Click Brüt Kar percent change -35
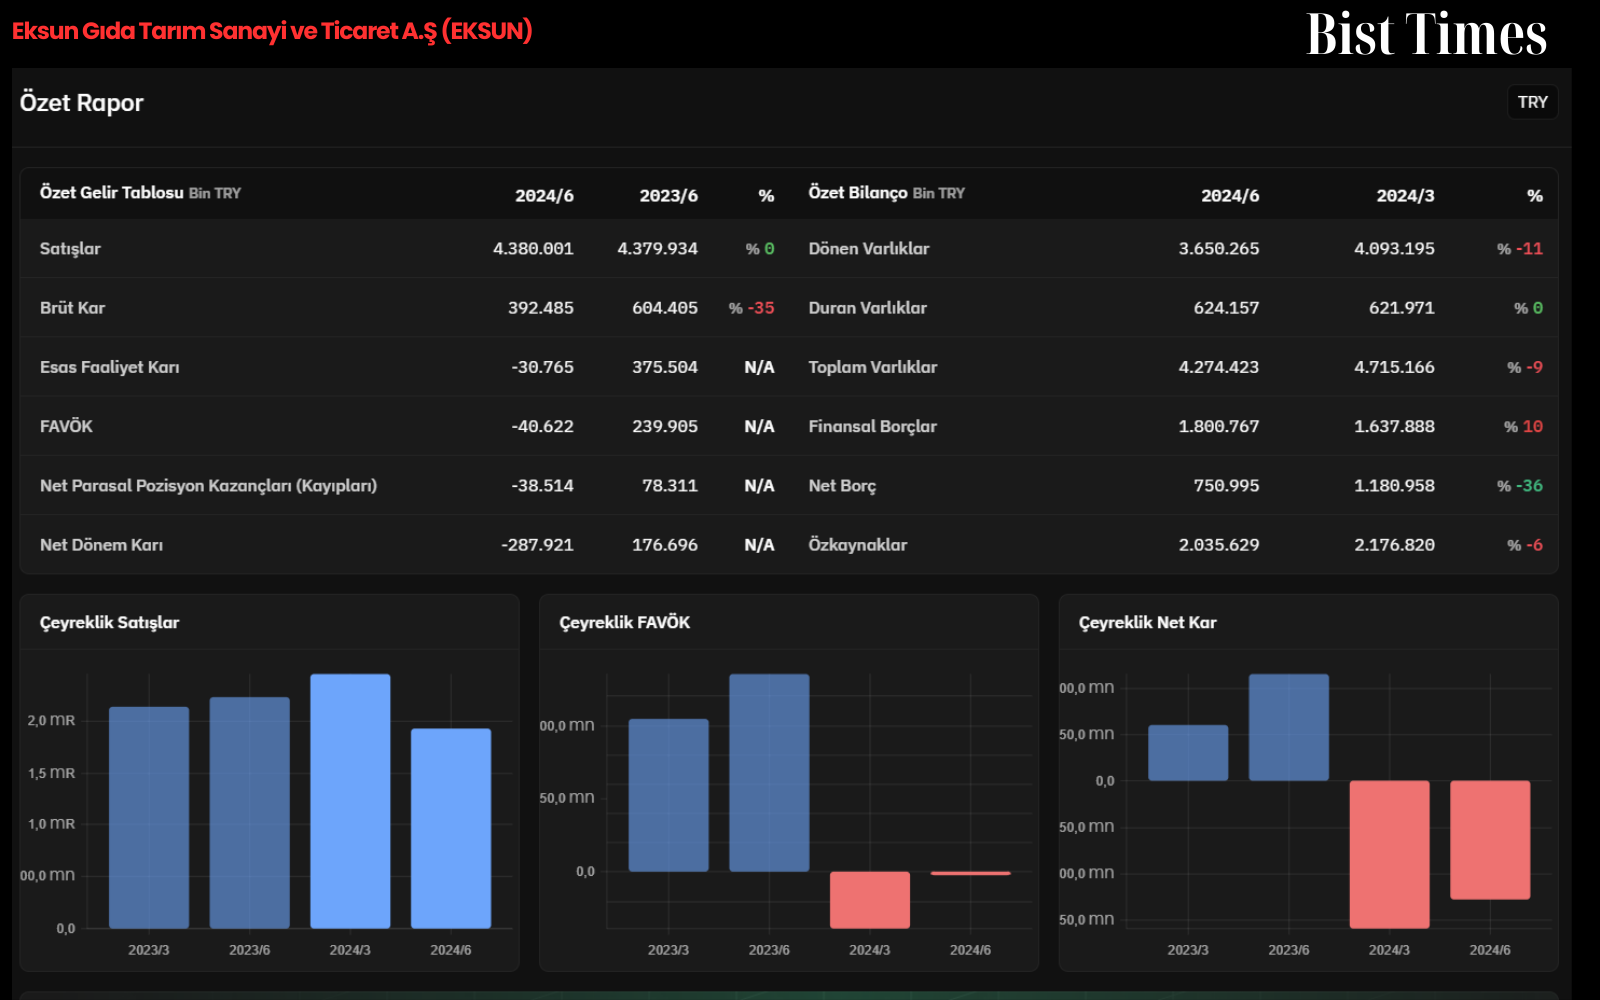 point(752,308)
